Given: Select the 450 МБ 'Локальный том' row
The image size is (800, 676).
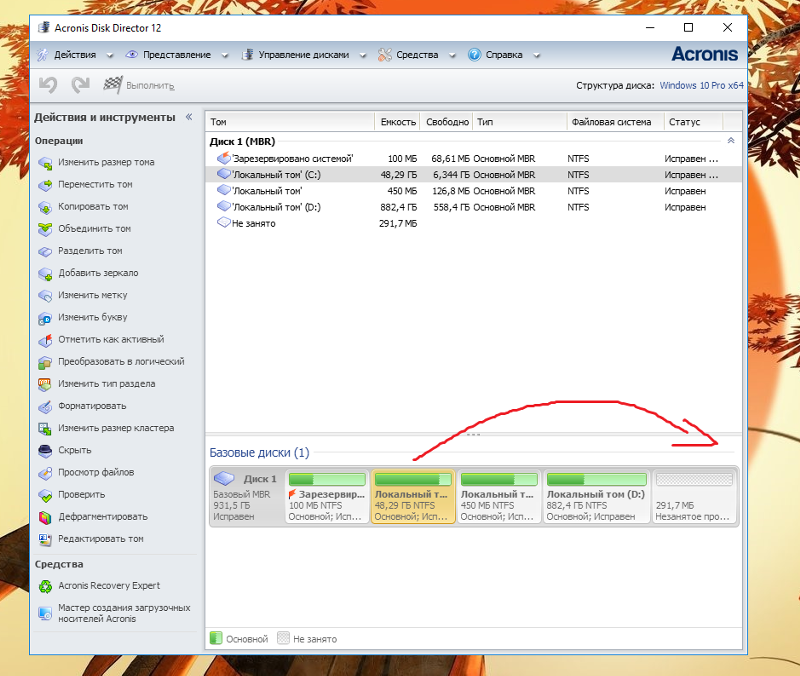Looking at the screenshot, I should pyautogui.click(x=473, y=191).
